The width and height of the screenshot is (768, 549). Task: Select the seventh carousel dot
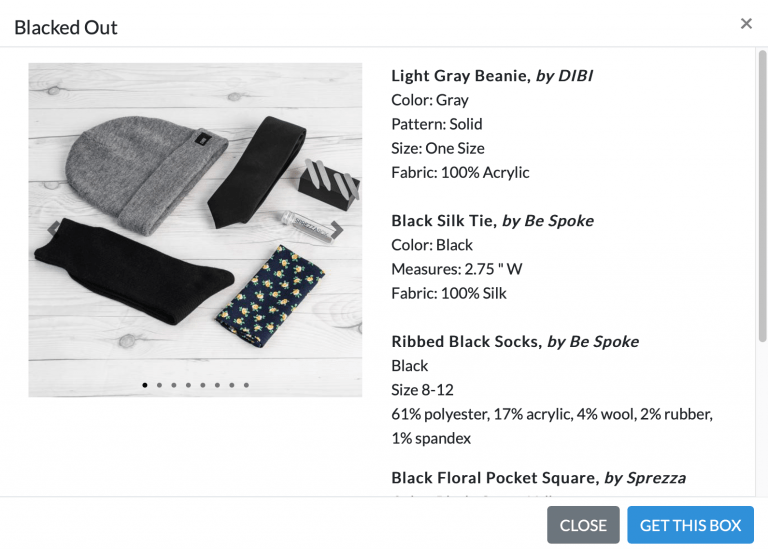point(232,385)
